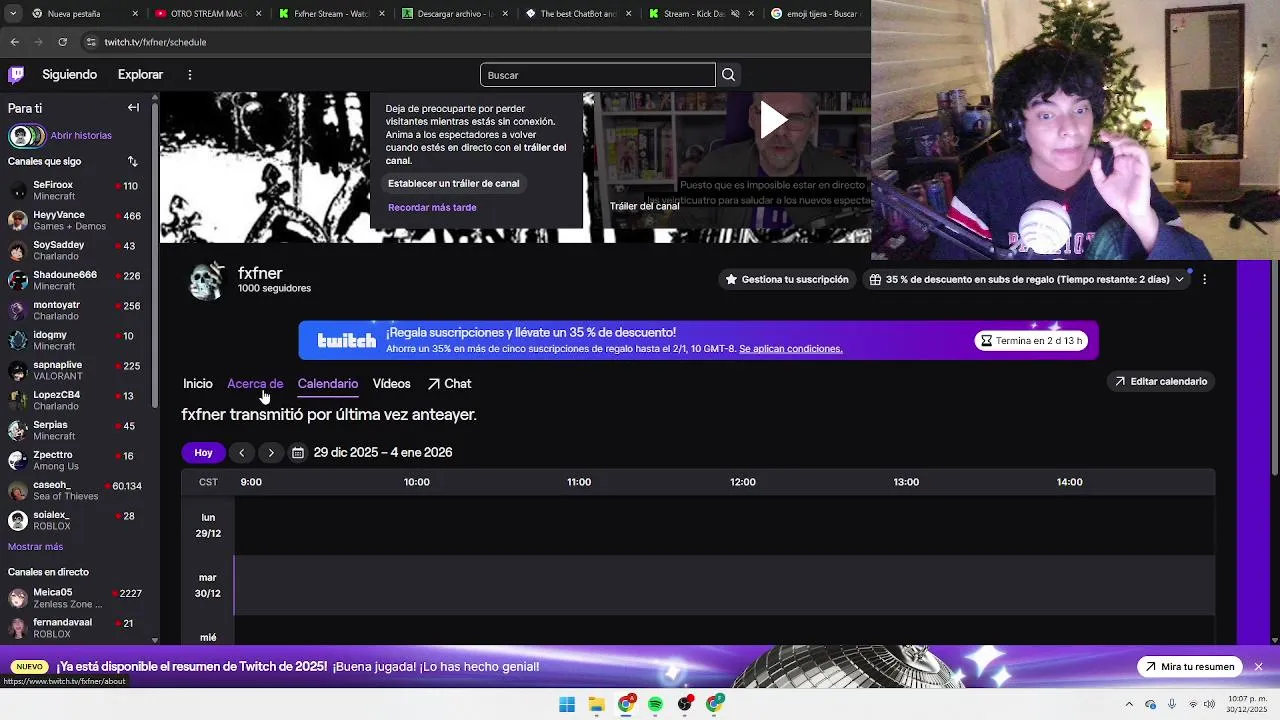
Task: Open SoySaddey channel in sidebar
Action: point(74,250)
